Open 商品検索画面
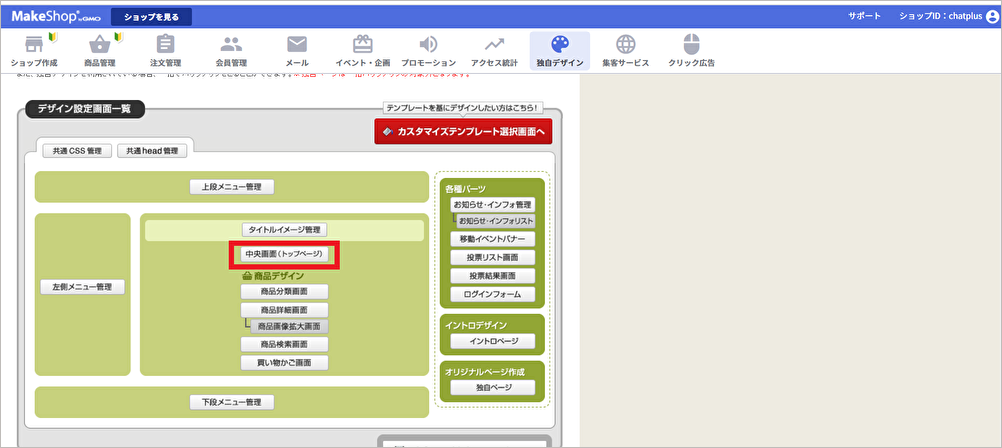The width and height of the screenshot is (1002, 448). tap(284, 344)
